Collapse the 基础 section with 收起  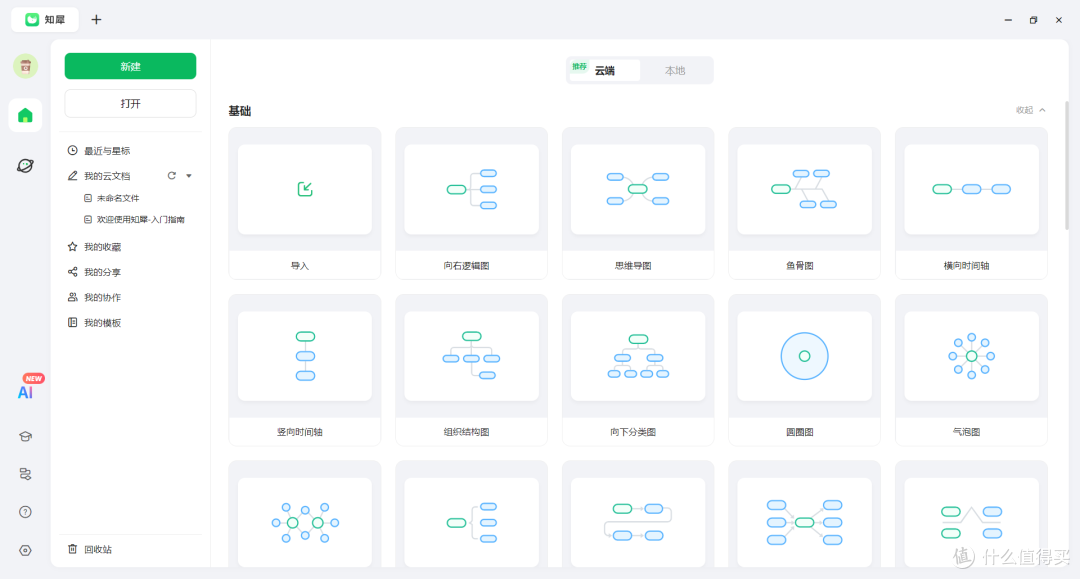click(1030, 110)
